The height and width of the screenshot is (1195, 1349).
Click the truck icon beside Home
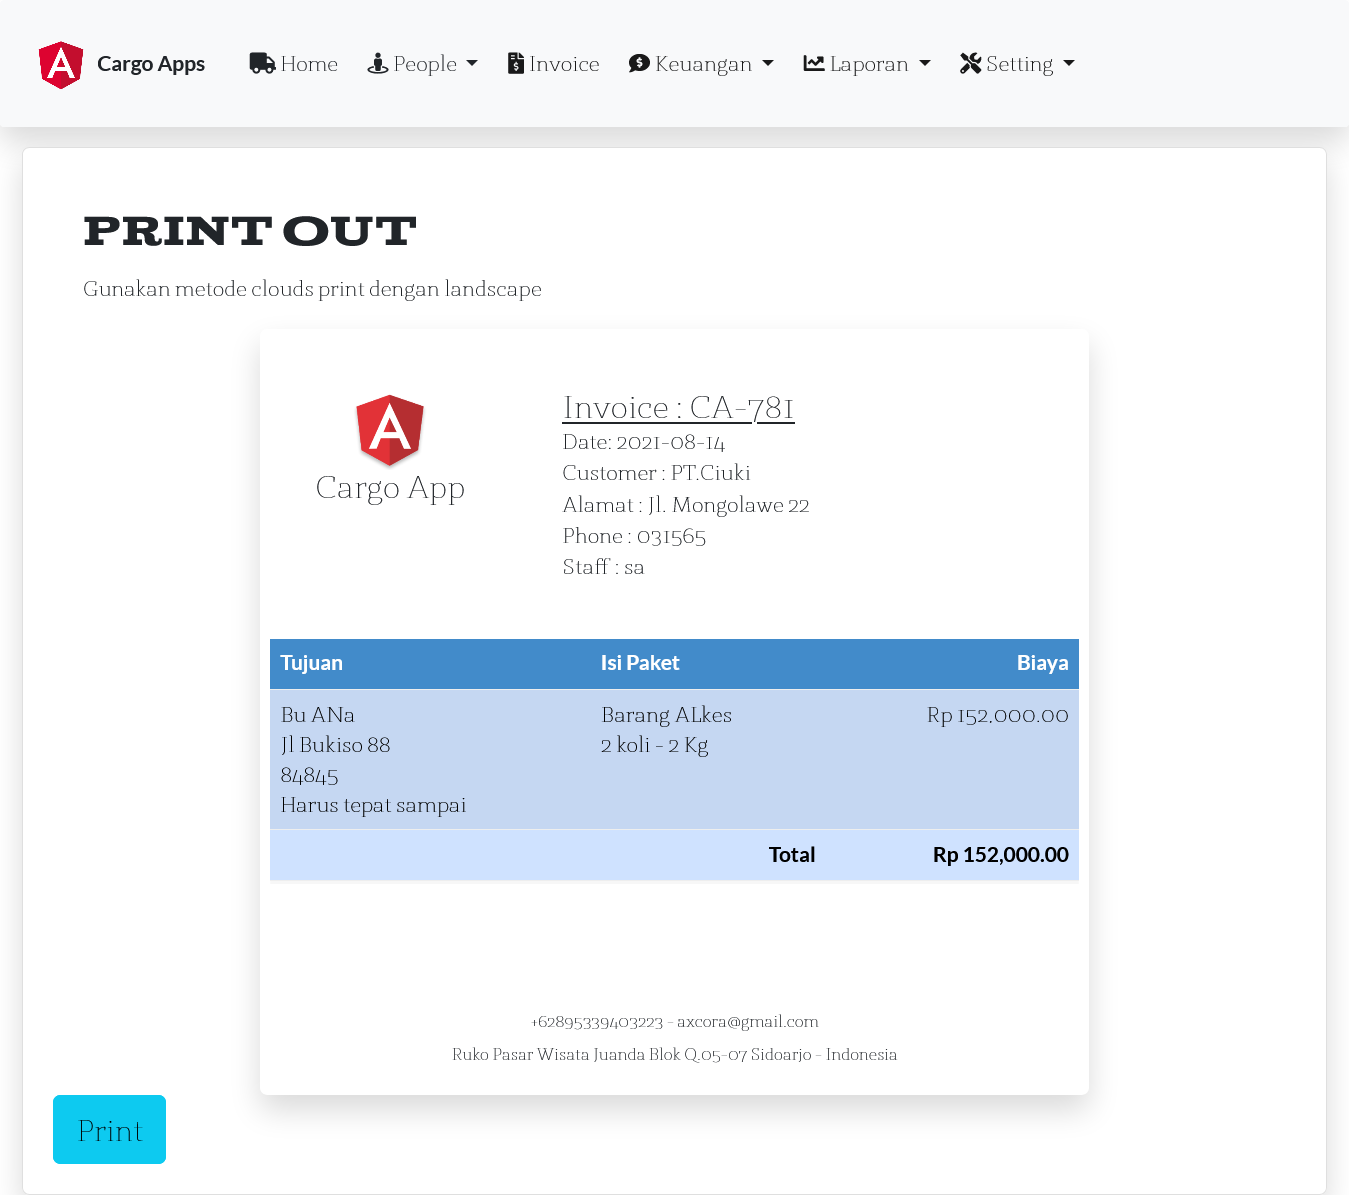262,64
